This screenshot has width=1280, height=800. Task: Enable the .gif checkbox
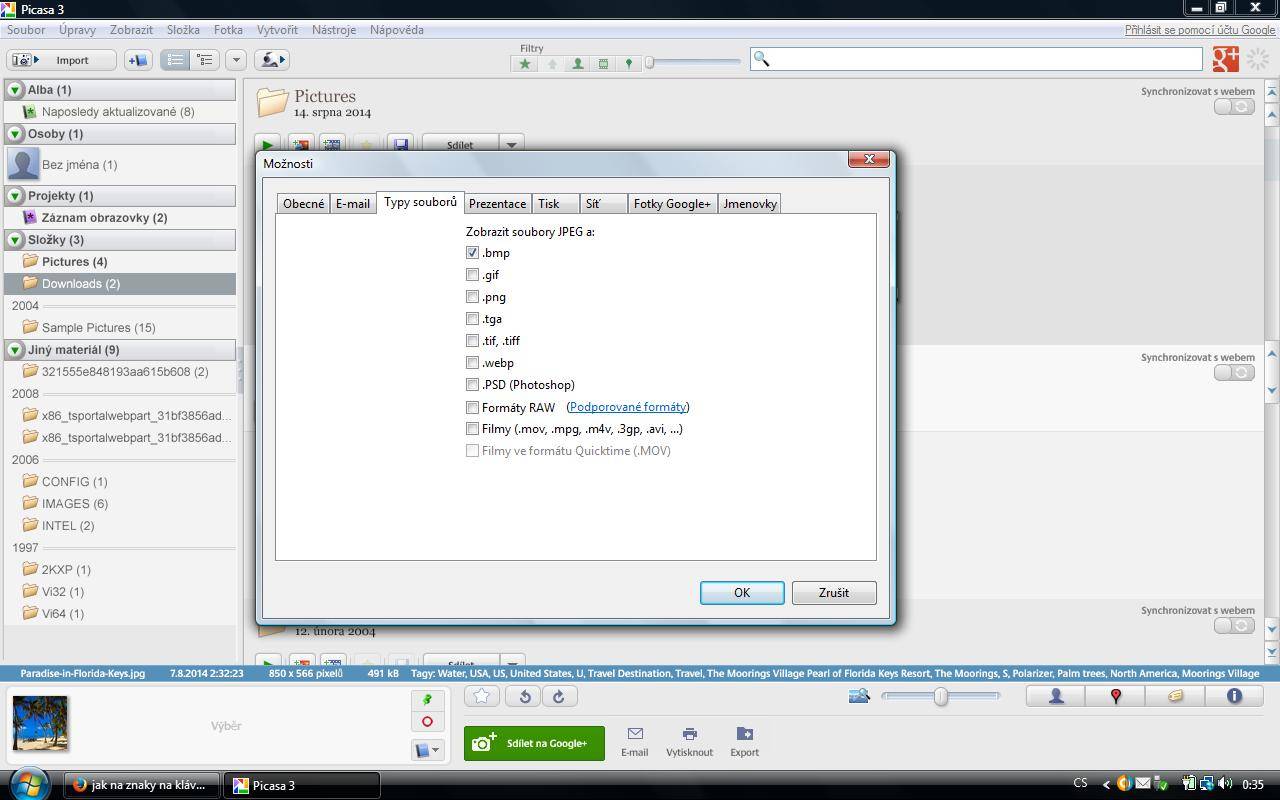(x=472, y=275)
